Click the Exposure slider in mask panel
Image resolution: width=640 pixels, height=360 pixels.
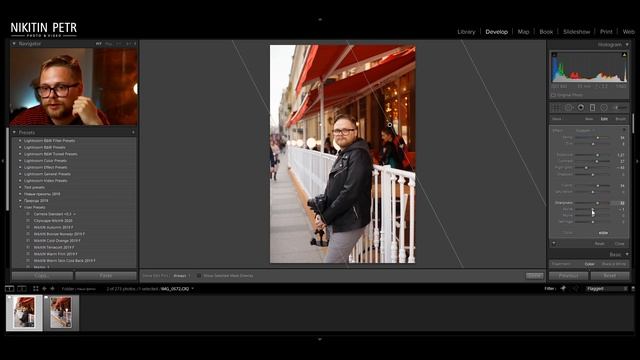point(592,155)
